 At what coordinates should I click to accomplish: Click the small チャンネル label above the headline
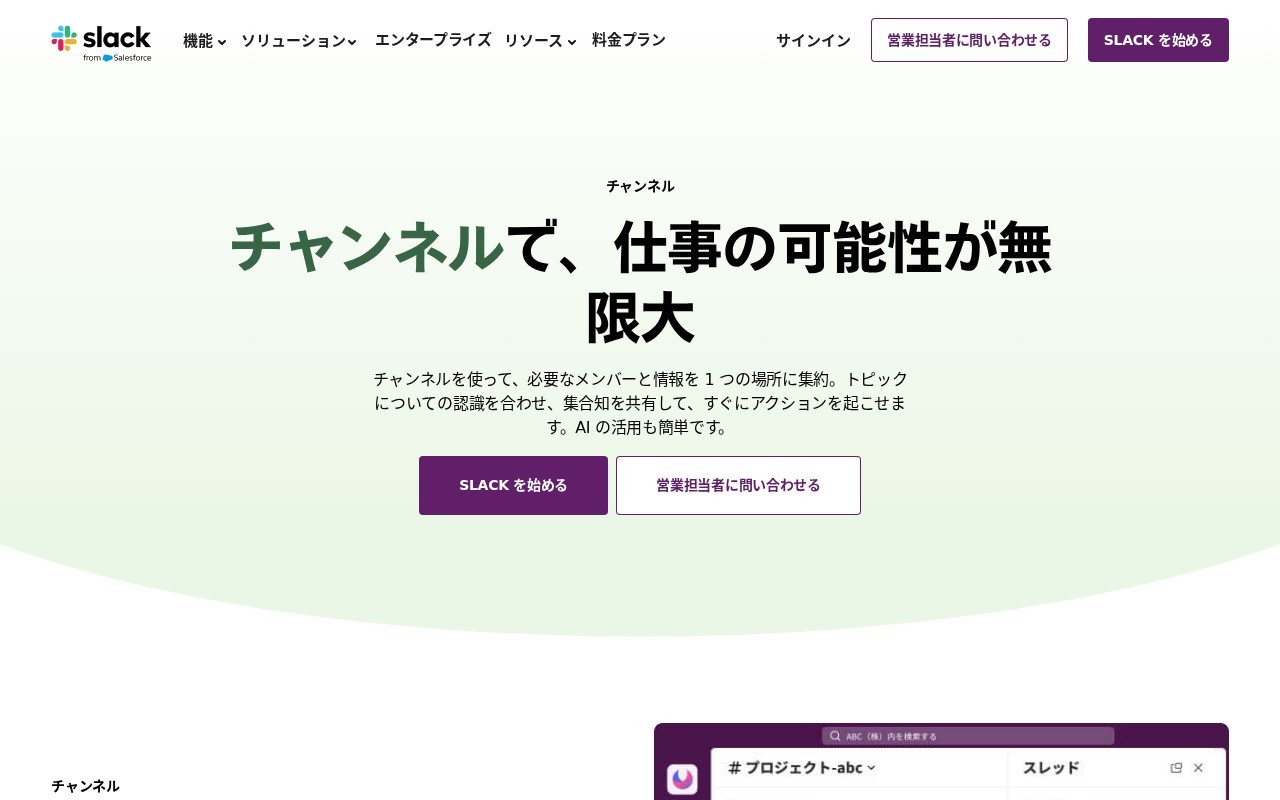640,186
